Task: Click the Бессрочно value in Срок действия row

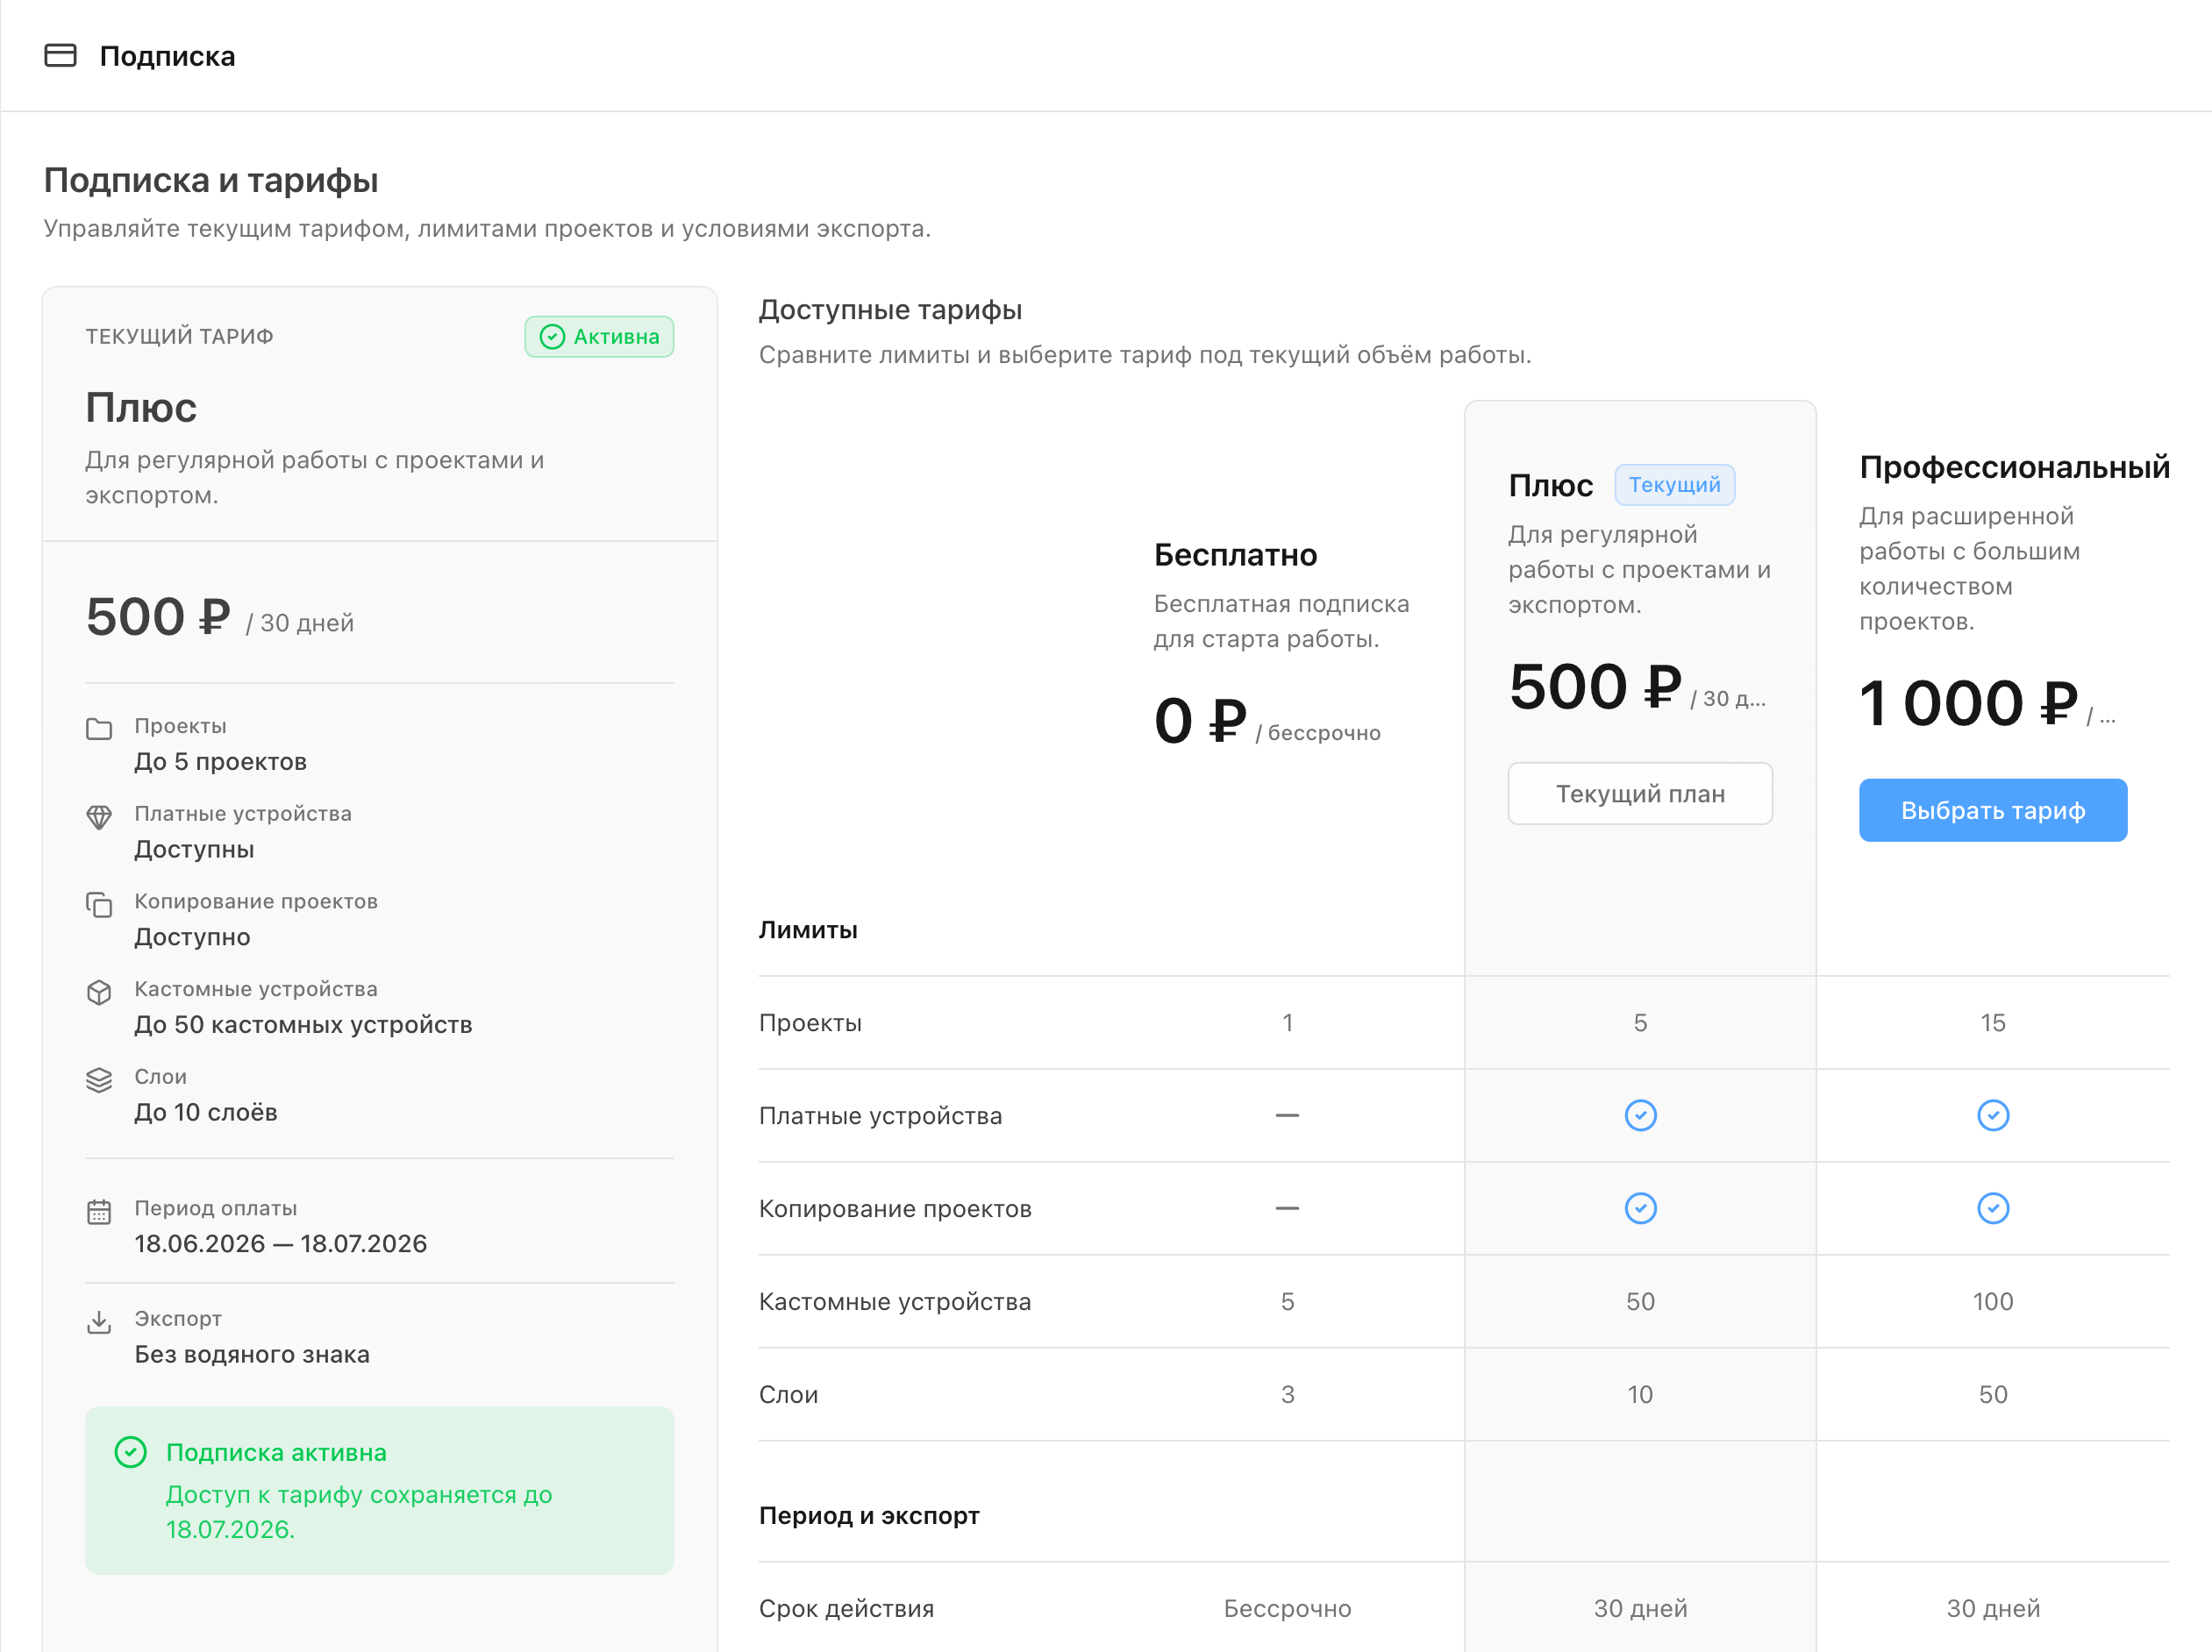Action: [x=1287, y=1609]
